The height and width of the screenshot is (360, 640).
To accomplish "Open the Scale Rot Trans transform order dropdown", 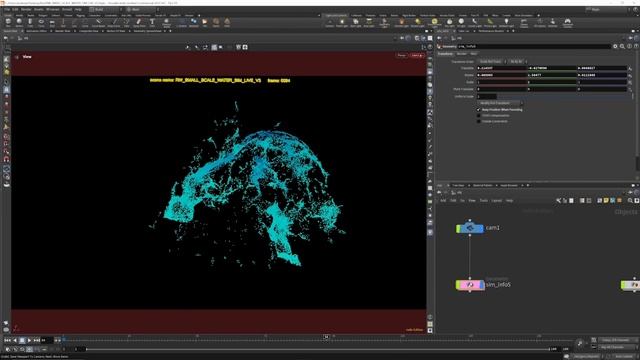I will click(x=492, y=62).
